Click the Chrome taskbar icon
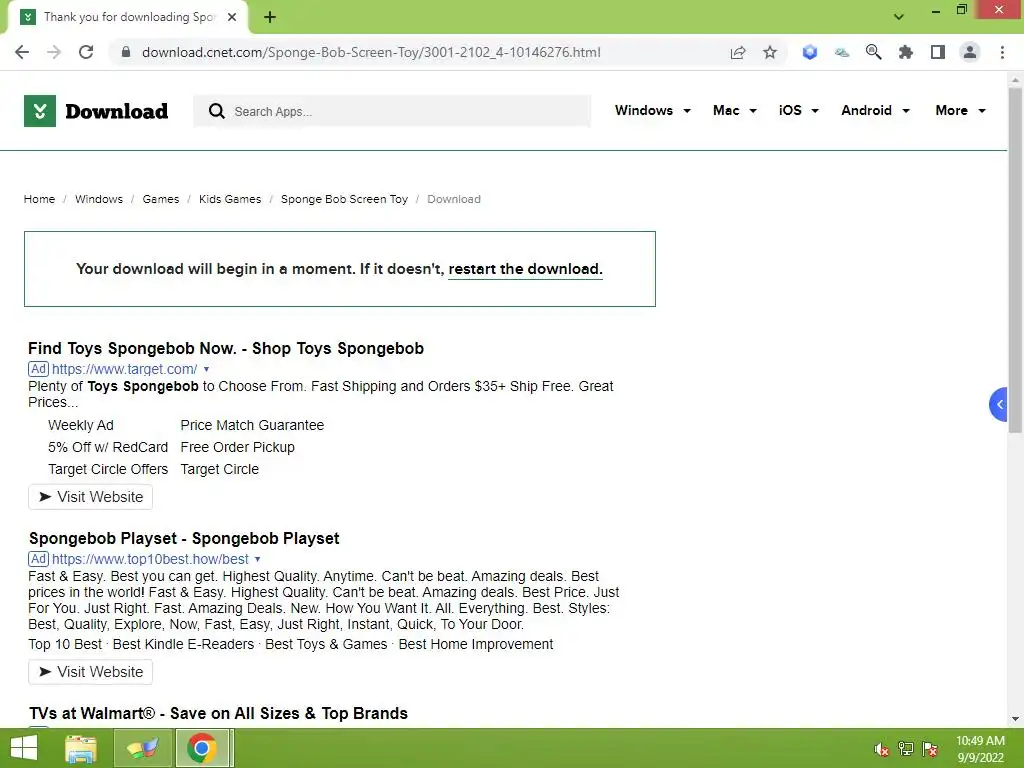Image resolution: width=1024 pixels, height=768 pixels. coord(202,748)
